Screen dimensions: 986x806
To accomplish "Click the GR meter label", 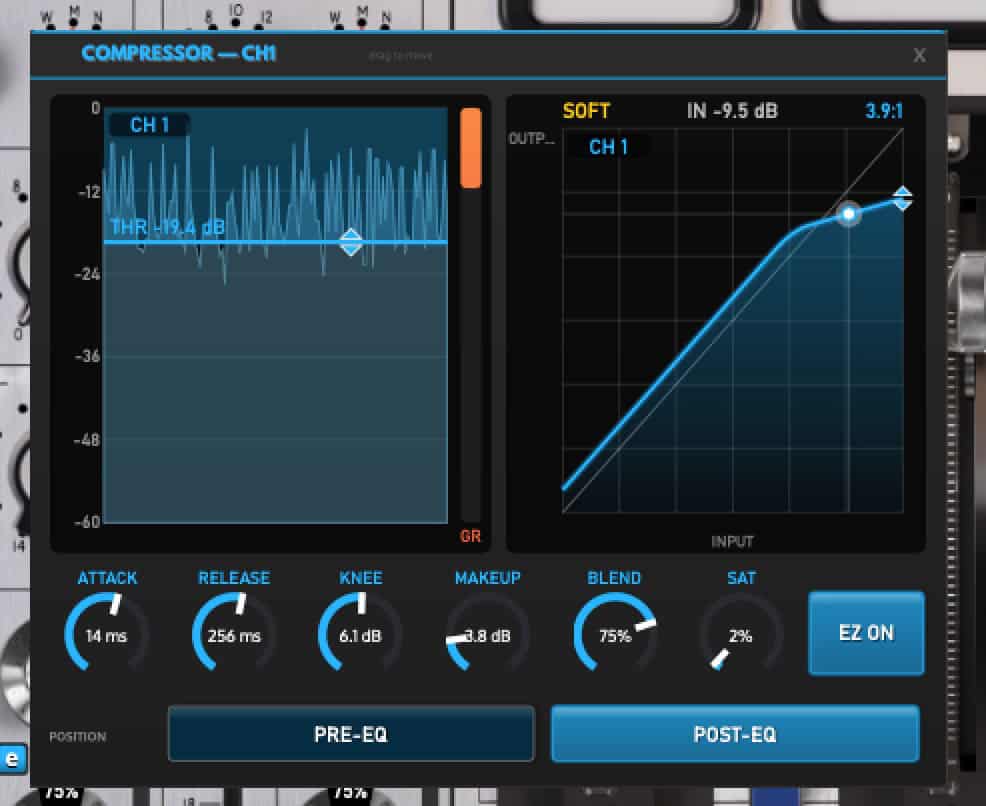I will [x=470, y=536].
